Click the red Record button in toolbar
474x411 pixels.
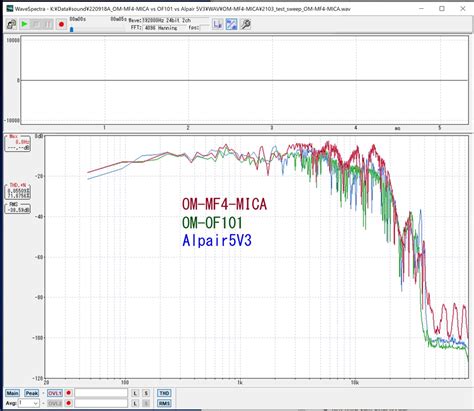61,24
